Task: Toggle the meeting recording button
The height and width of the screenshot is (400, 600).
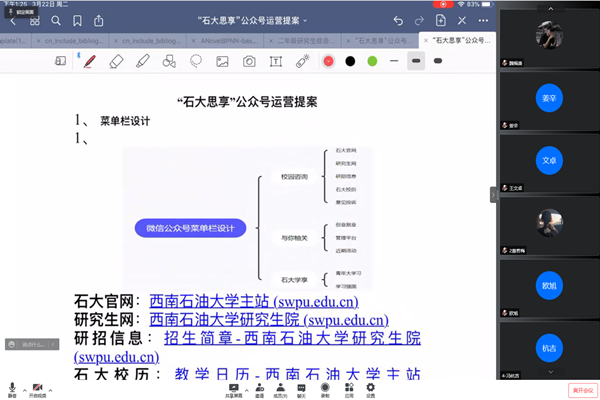Action: [325, 388]
